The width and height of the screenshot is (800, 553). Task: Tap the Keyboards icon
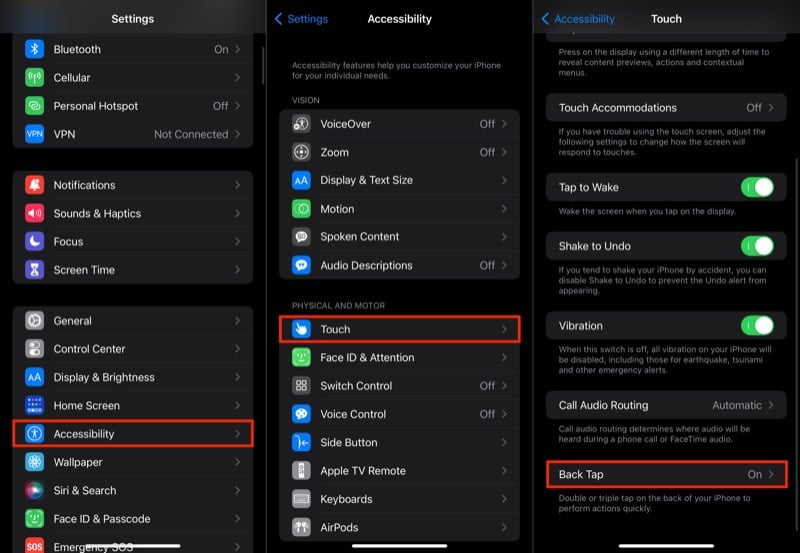click(x=302, y=499)
